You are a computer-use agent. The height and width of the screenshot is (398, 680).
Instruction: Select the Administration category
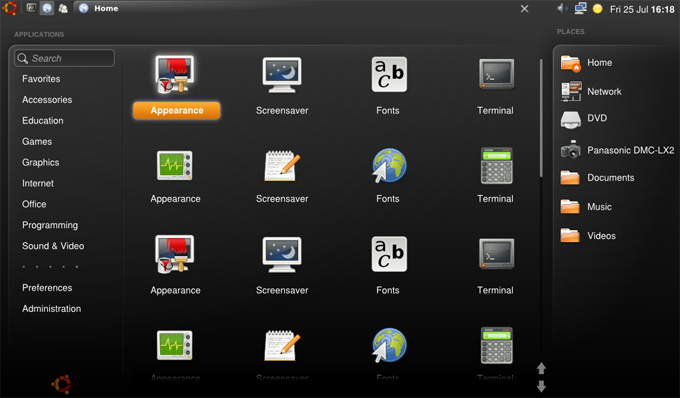pos(52,309)
